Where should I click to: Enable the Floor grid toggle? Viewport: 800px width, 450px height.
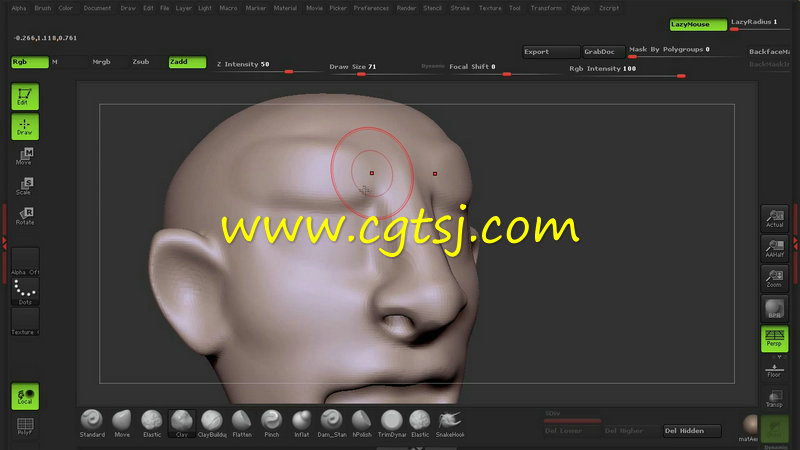pyautogui.click(x=774, y=370)
